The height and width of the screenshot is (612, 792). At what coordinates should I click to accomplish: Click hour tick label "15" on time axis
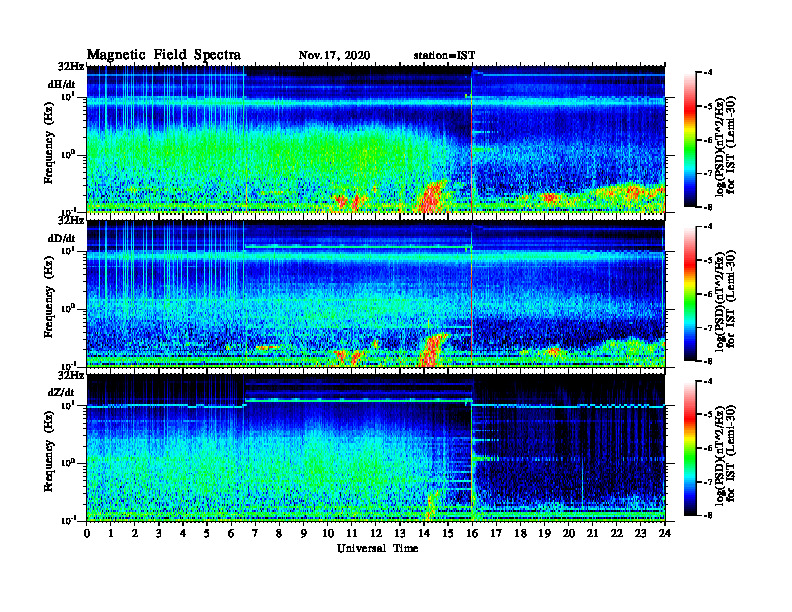click(448, 533)
